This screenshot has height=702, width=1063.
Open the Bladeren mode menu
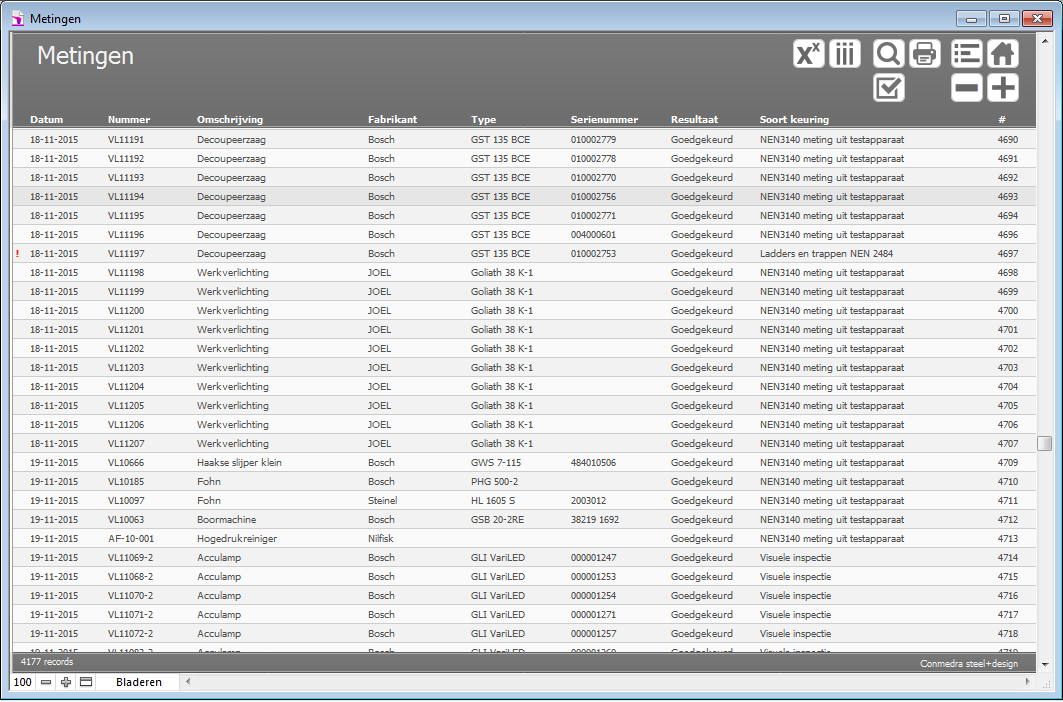point(138,682)
